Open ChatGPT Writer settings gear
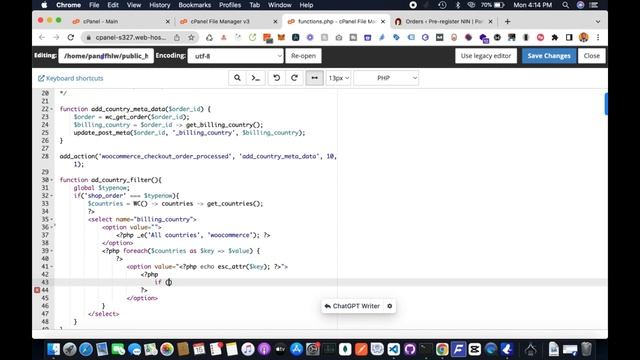This screenshot has height=360, width=640. click(390, 306)
